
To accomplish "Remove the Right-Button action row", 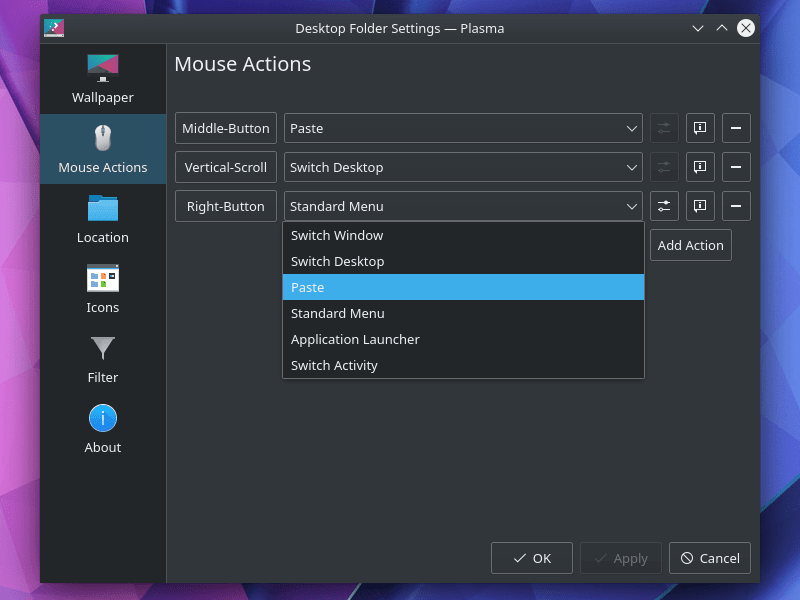I will click(x=736, y=206).
